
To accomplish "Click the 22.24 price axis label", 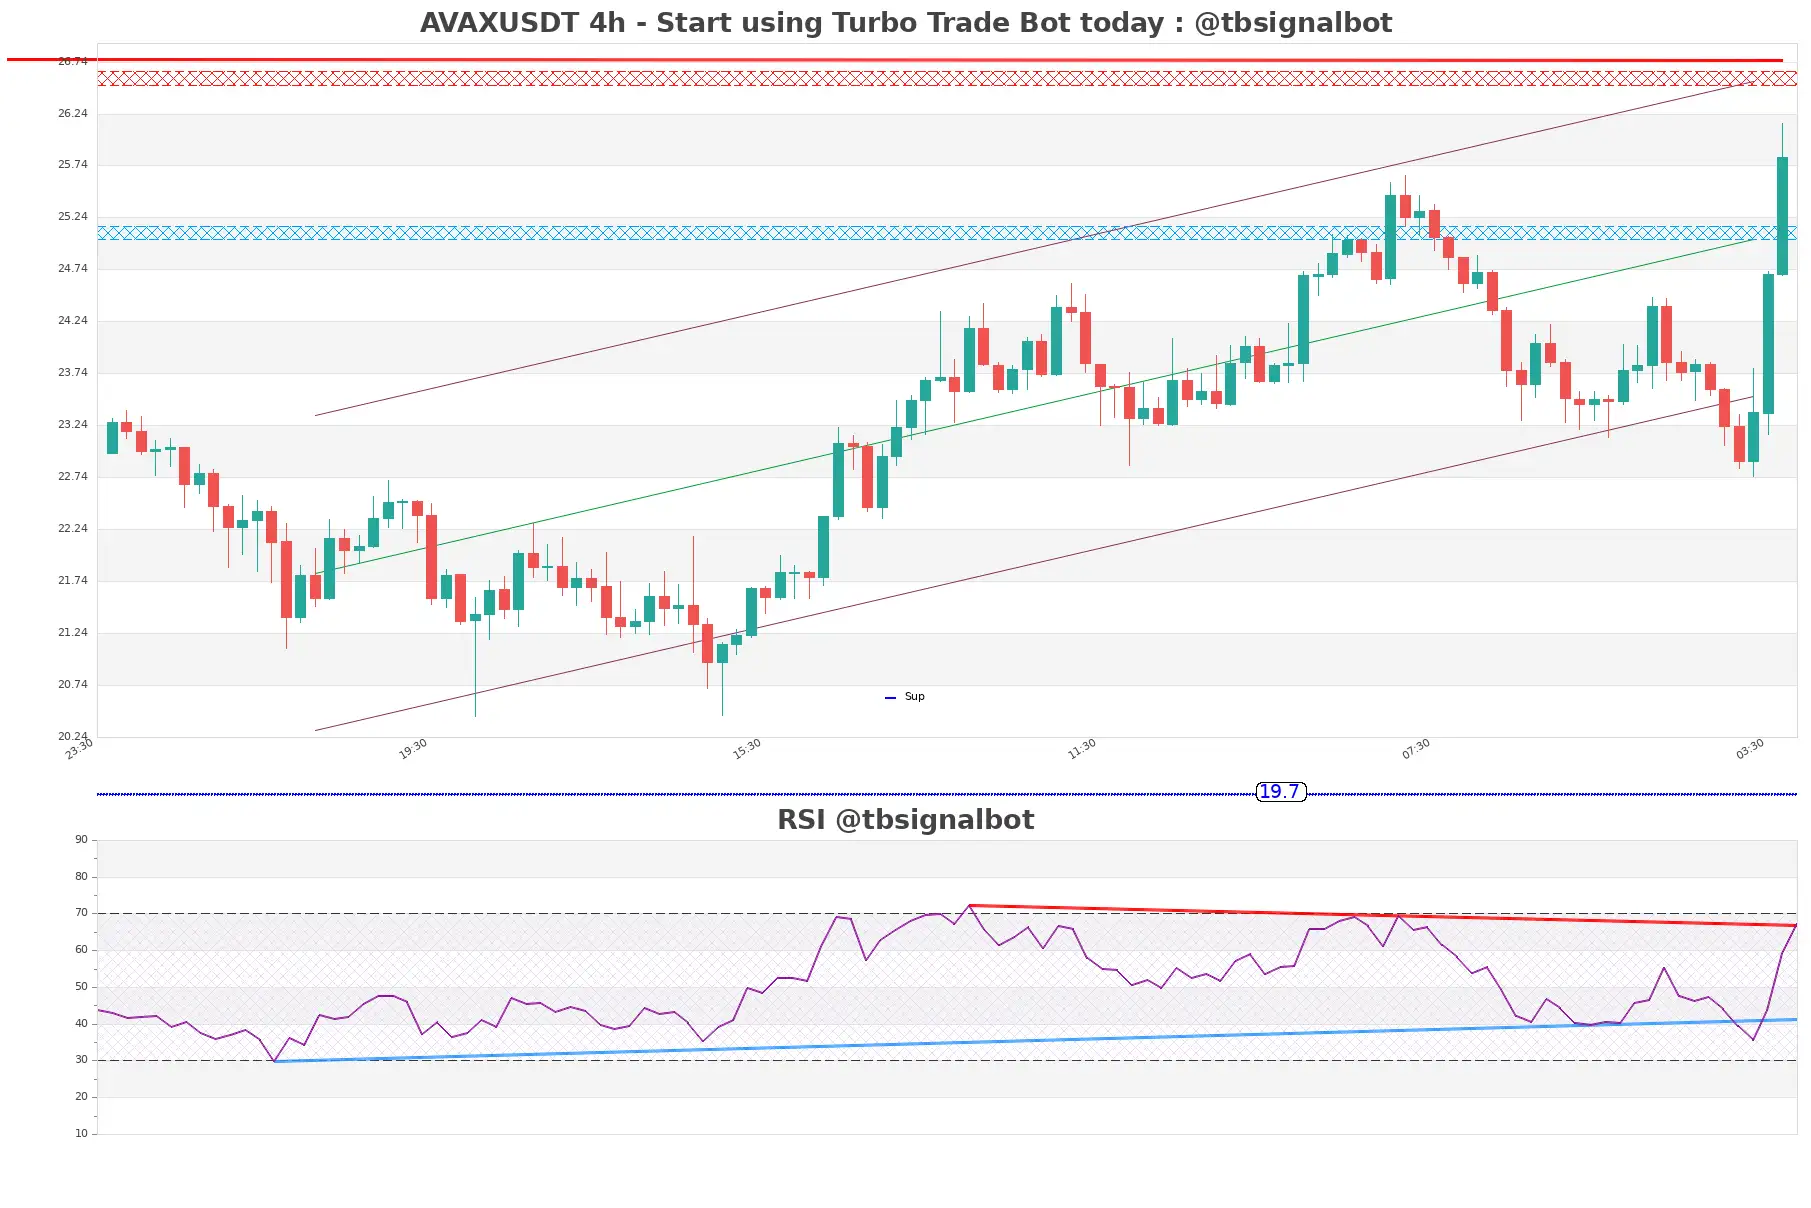I will pyautogui.click(x=72, y=529).
